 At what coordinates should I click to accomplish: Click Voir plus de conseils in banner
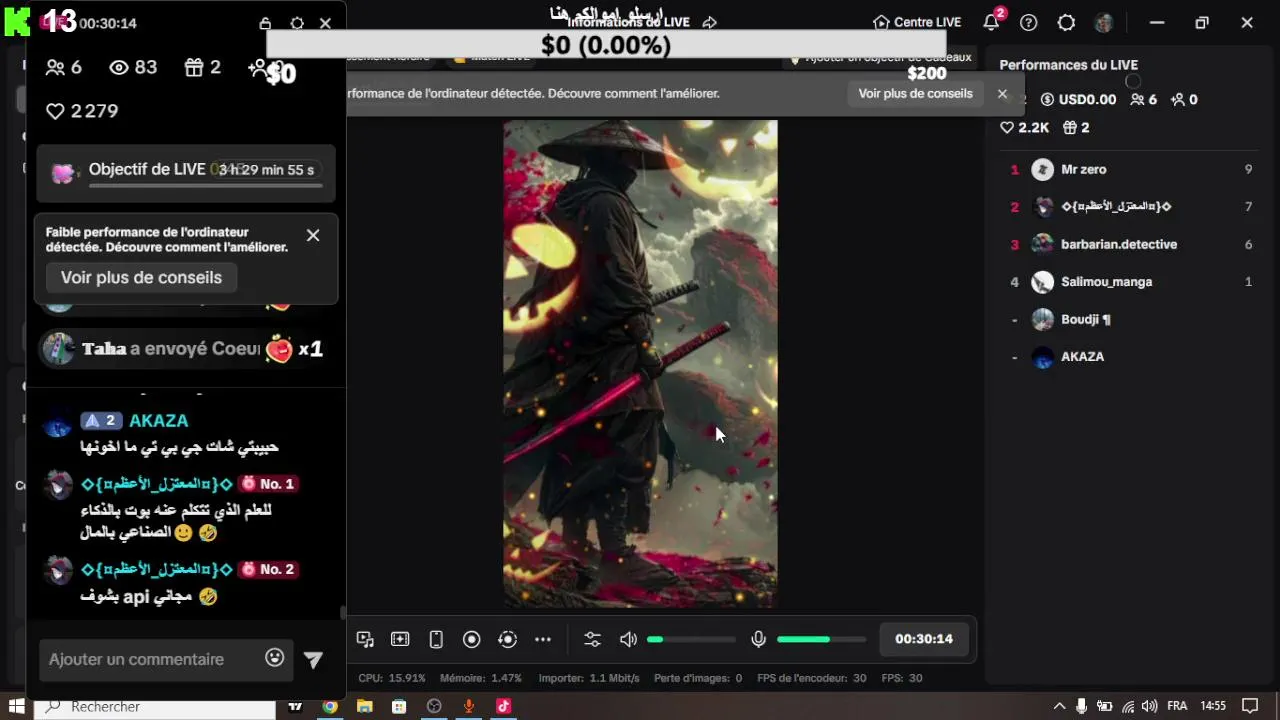tap(915, 93)
